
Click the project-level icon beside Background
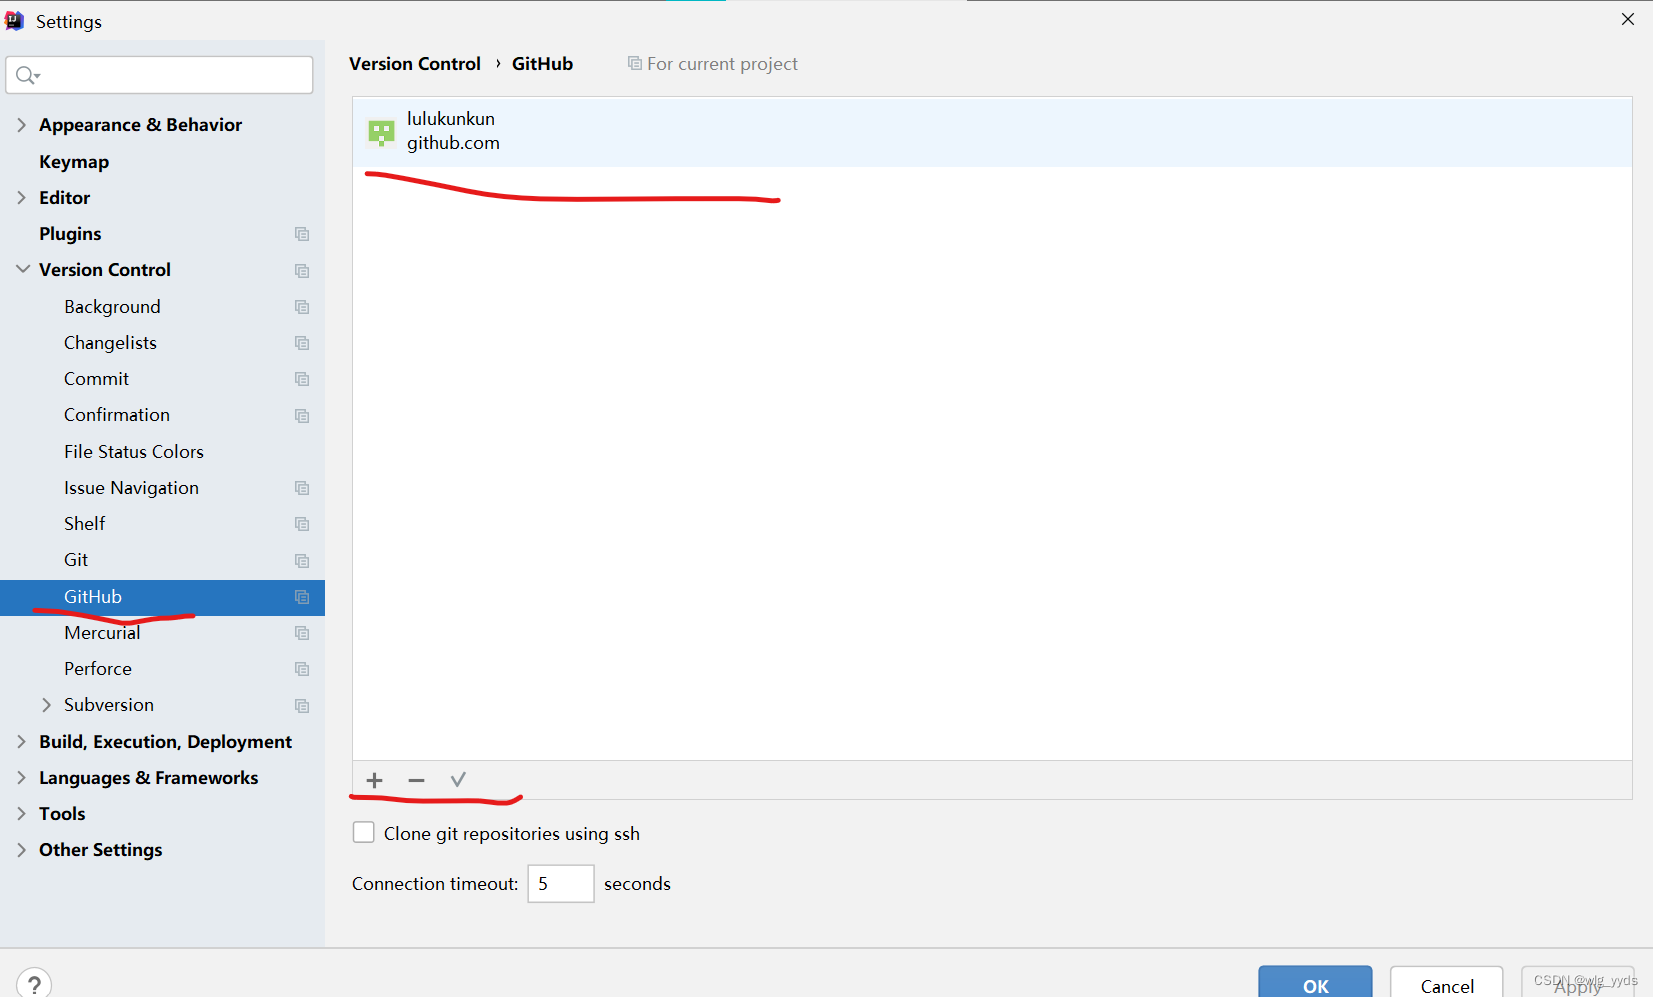point(302,307)
